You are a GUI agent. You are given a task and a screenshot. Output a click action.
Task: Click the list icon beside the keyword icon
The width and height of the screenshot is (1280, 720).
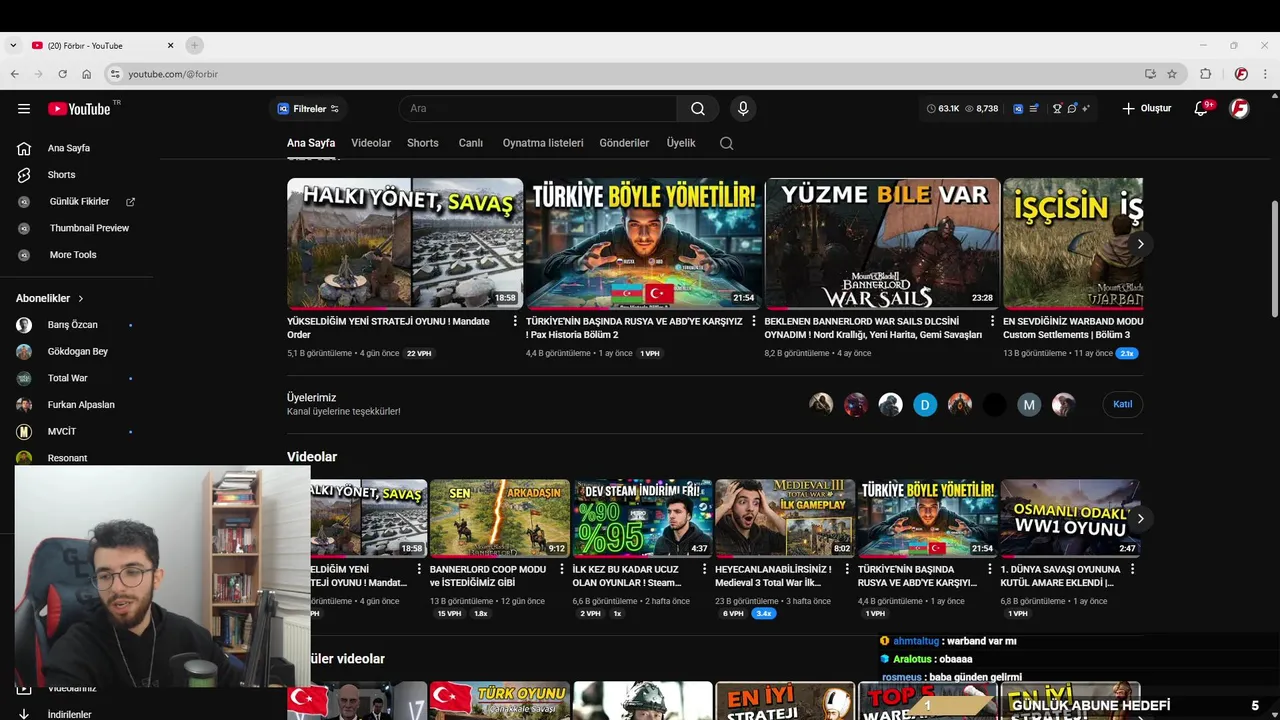pyautogui.click(x=1034, y=108)
